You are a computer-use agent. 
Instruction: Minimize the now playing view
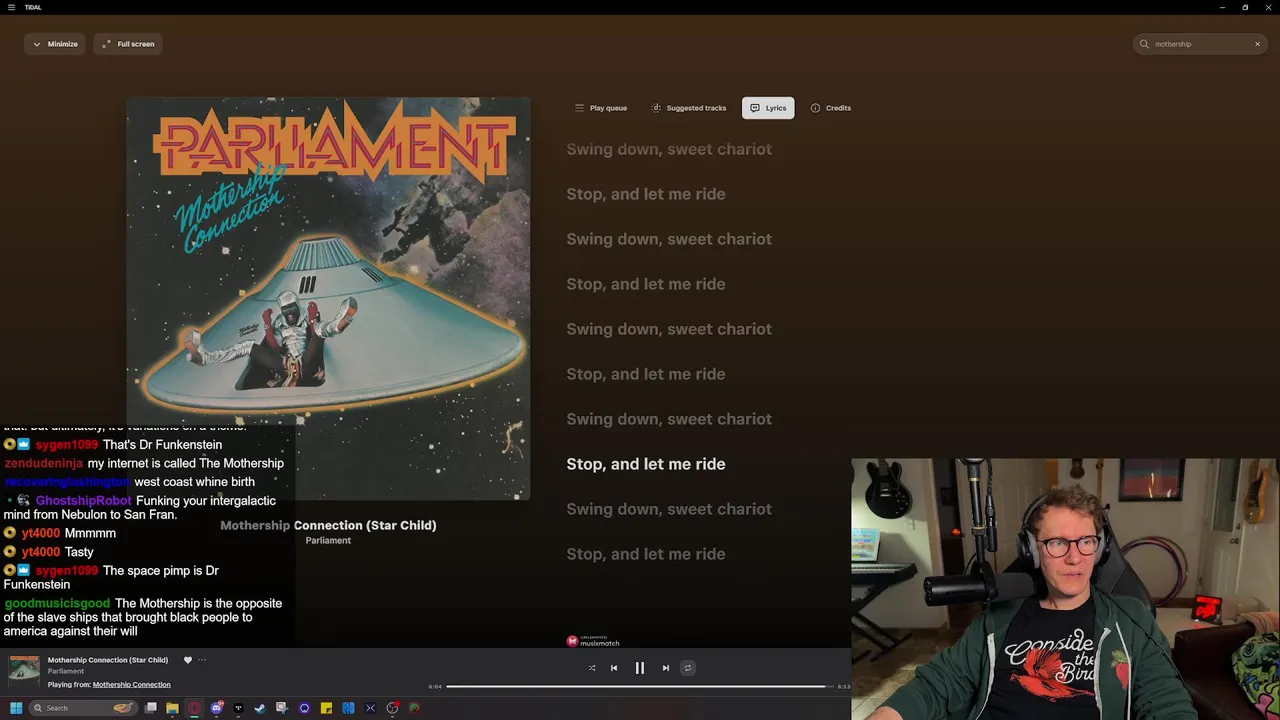click(56, 44)
